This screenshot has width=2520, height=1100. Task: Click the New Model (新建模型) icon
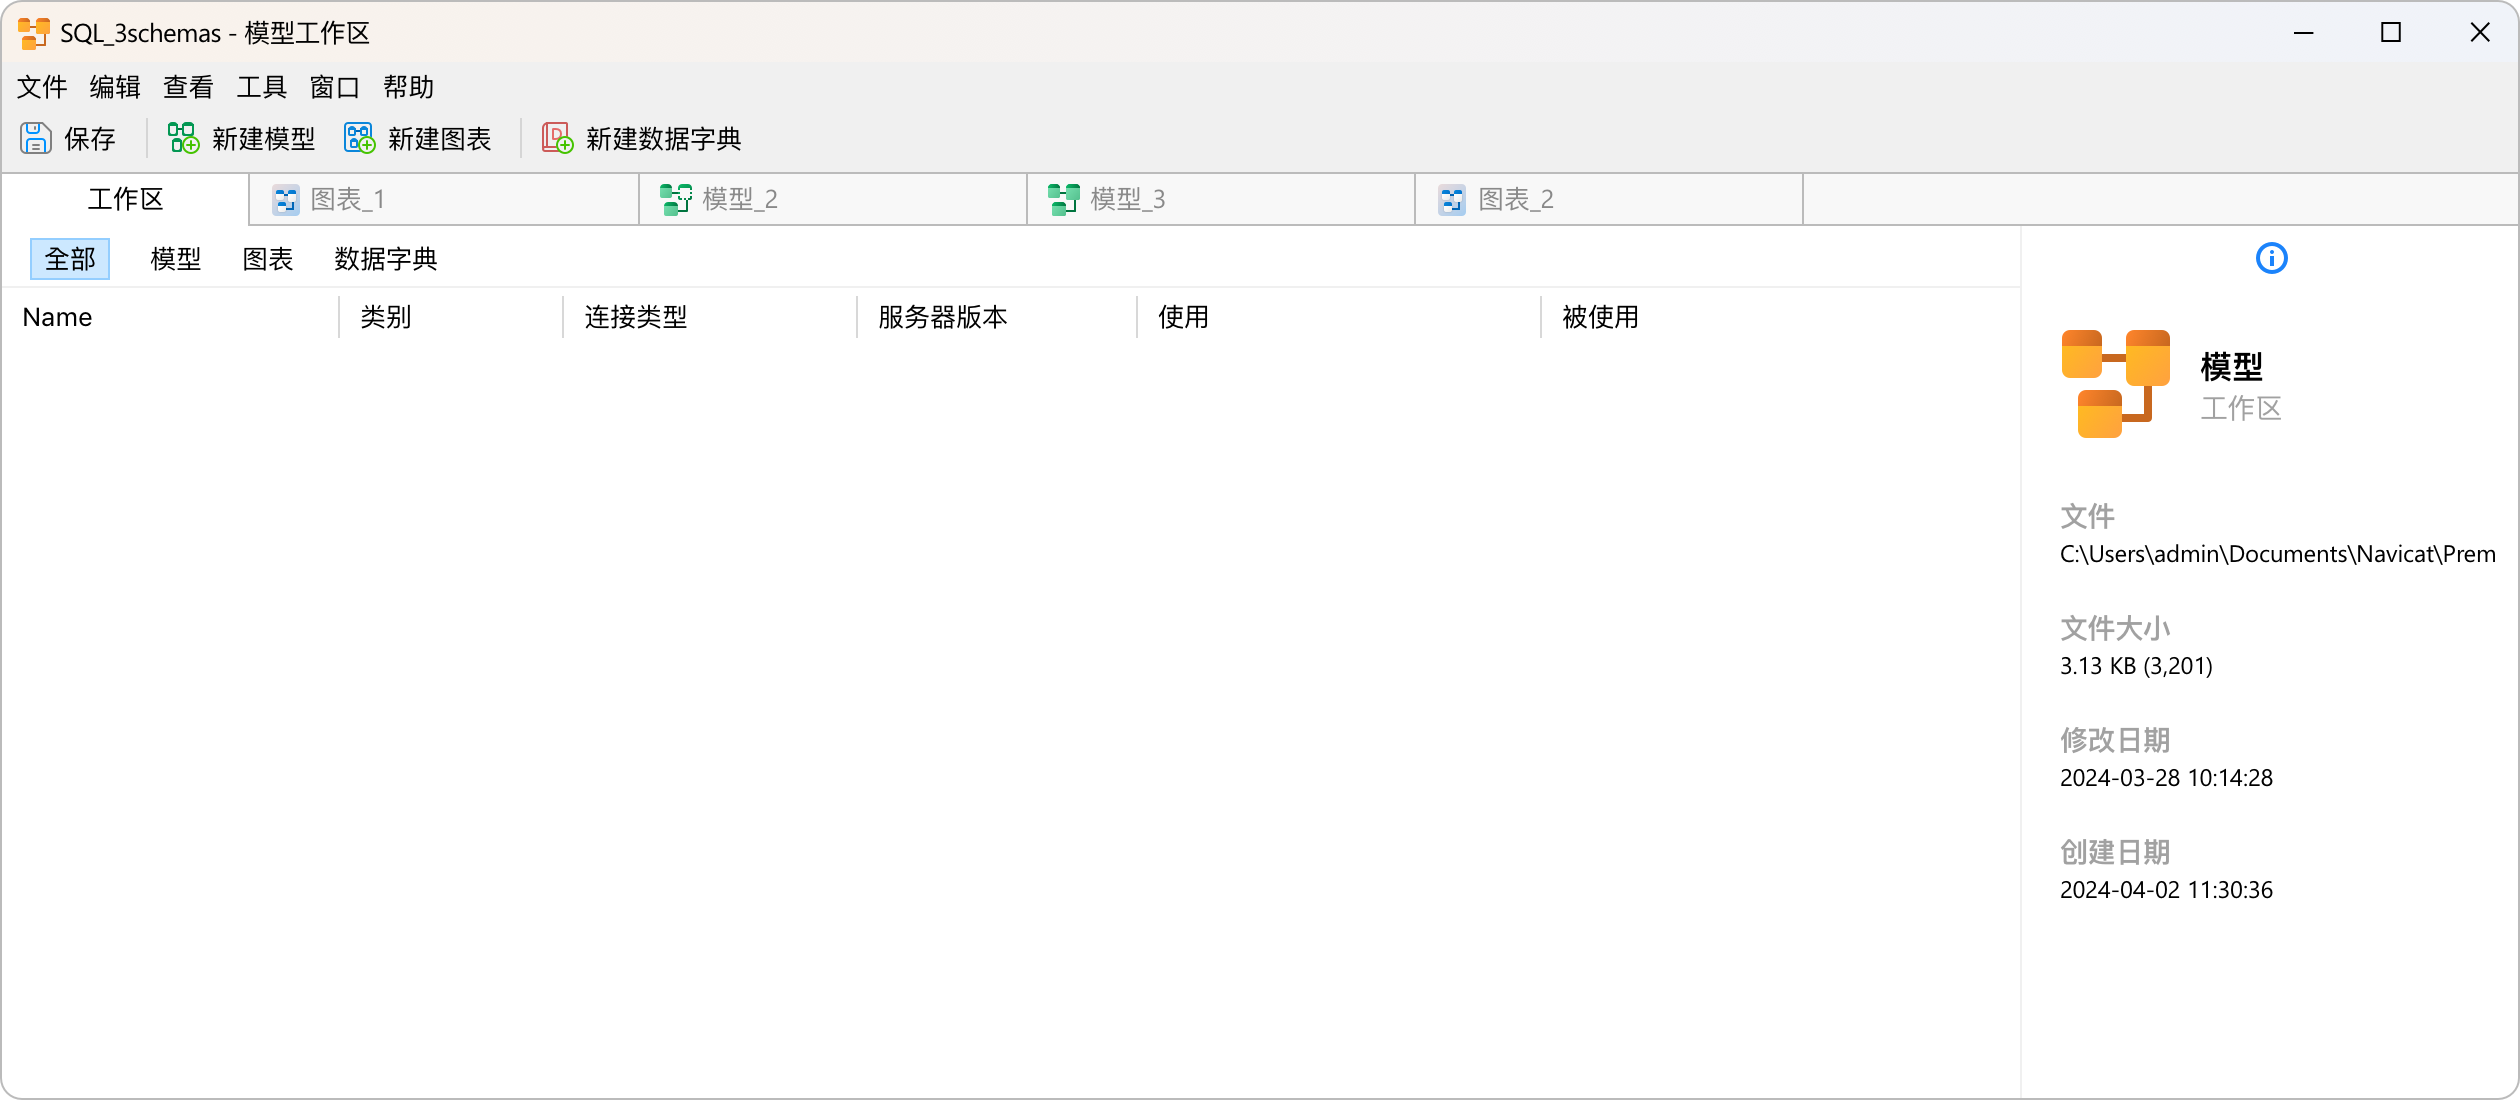tap(183, 138)
